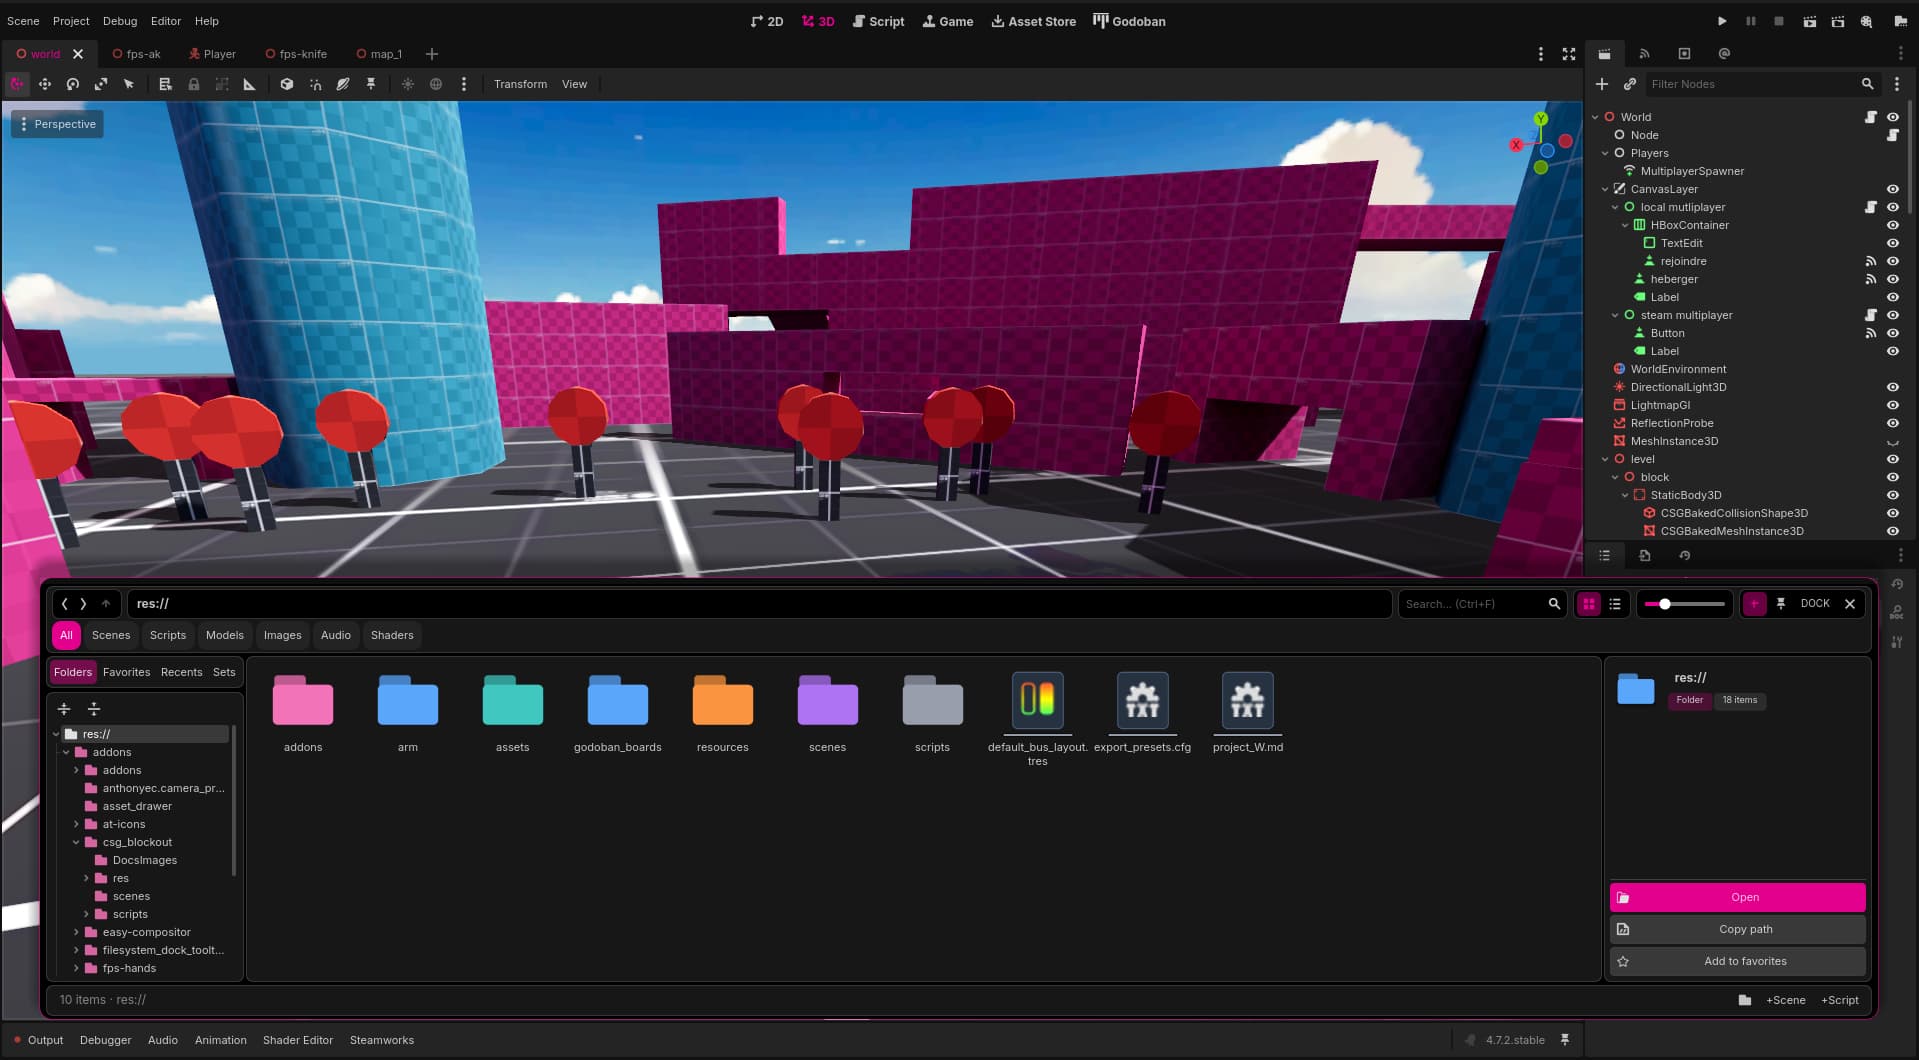Switch to the Script workspace
Viewport: 1919px width, 1060px height.
click(x=878, y=21)
